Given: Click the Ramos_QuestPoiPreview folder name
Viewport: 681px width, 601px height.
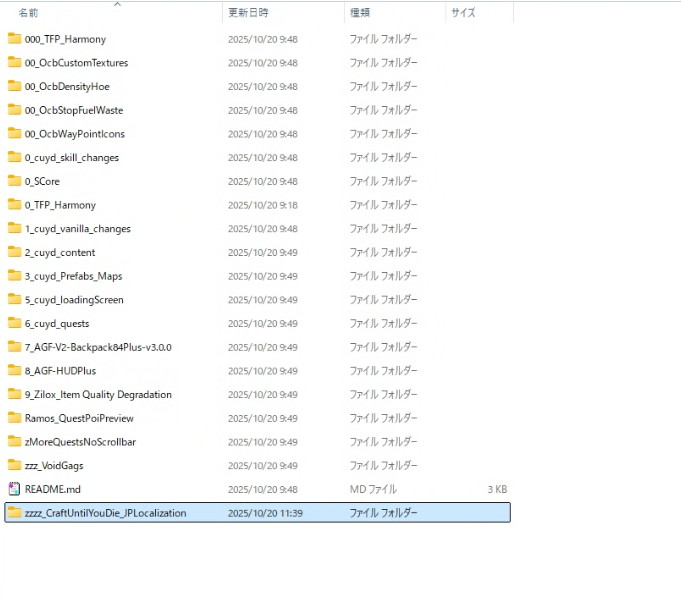Looking at the screenshot, I should coord(79,418).
